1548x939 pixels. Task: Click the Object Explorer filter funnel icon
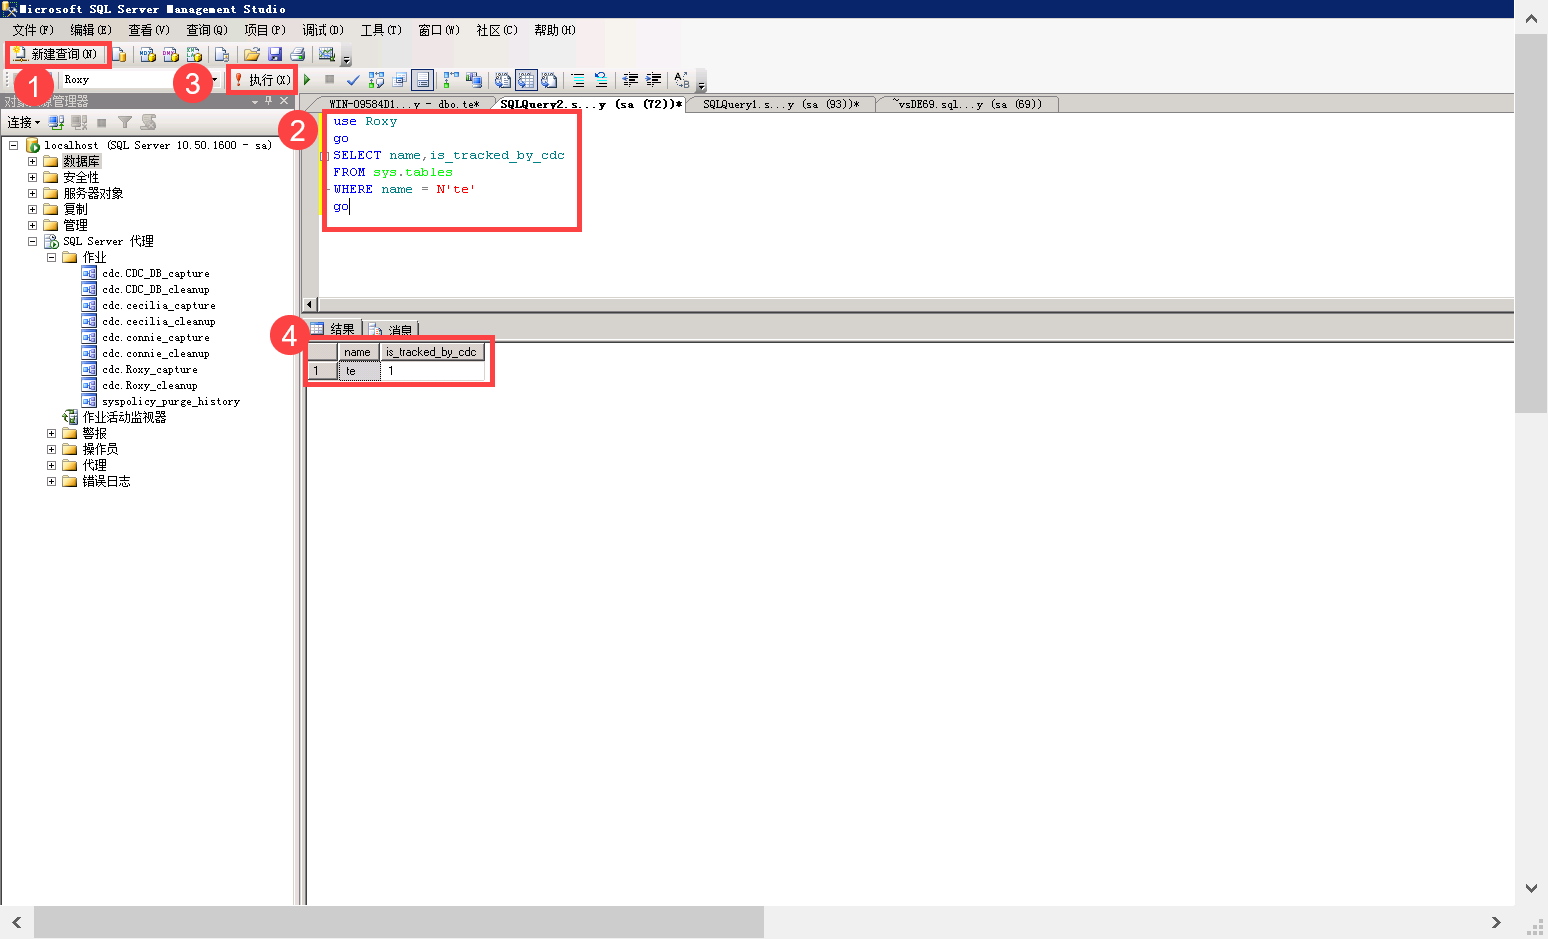click(x=125, y=122)
